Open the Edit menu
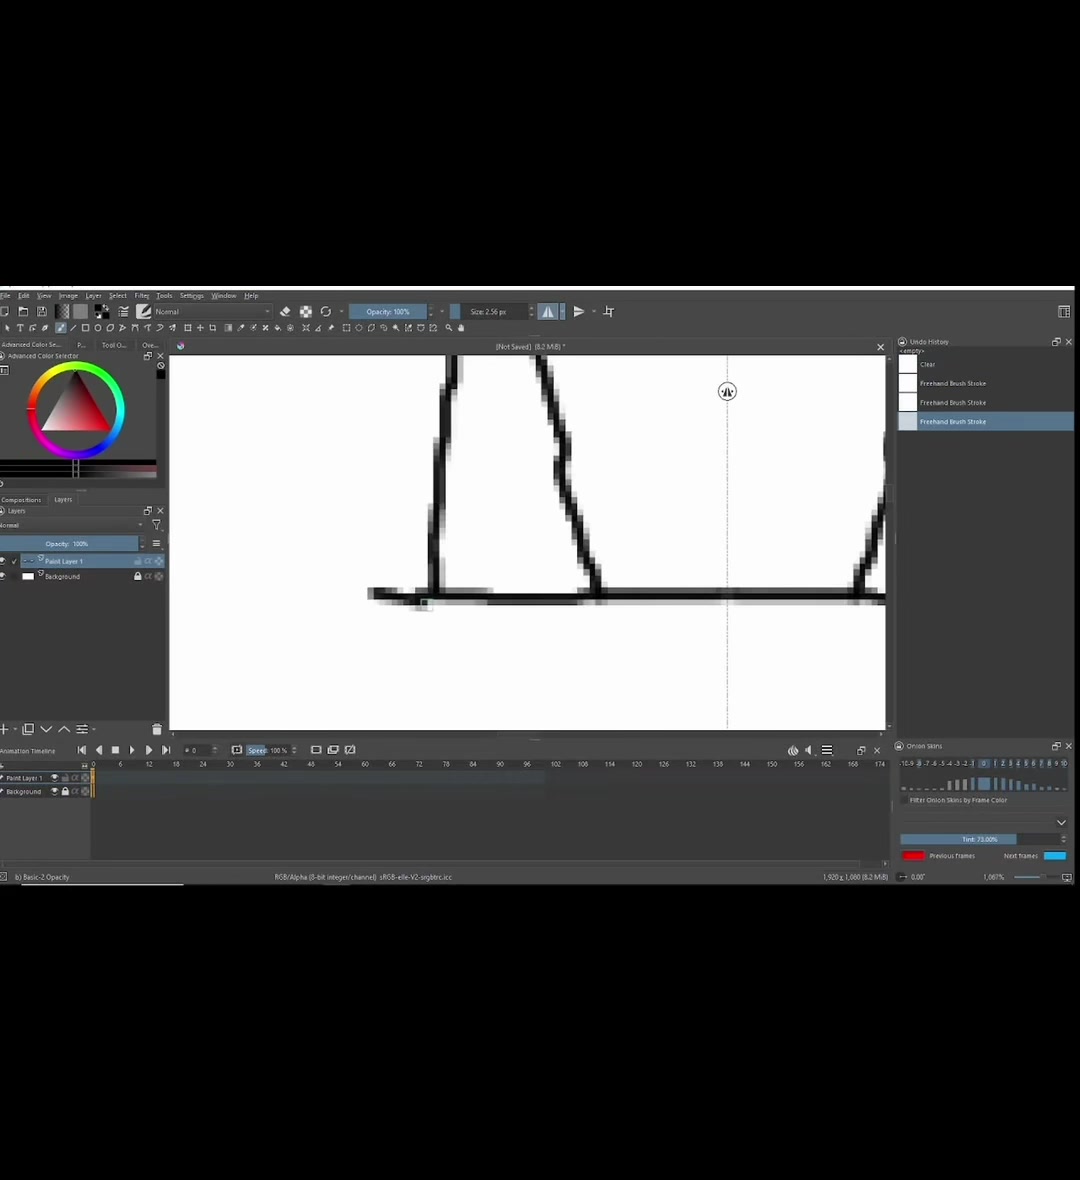Viewport: 1080px width, 1180px height. point(23,296)
